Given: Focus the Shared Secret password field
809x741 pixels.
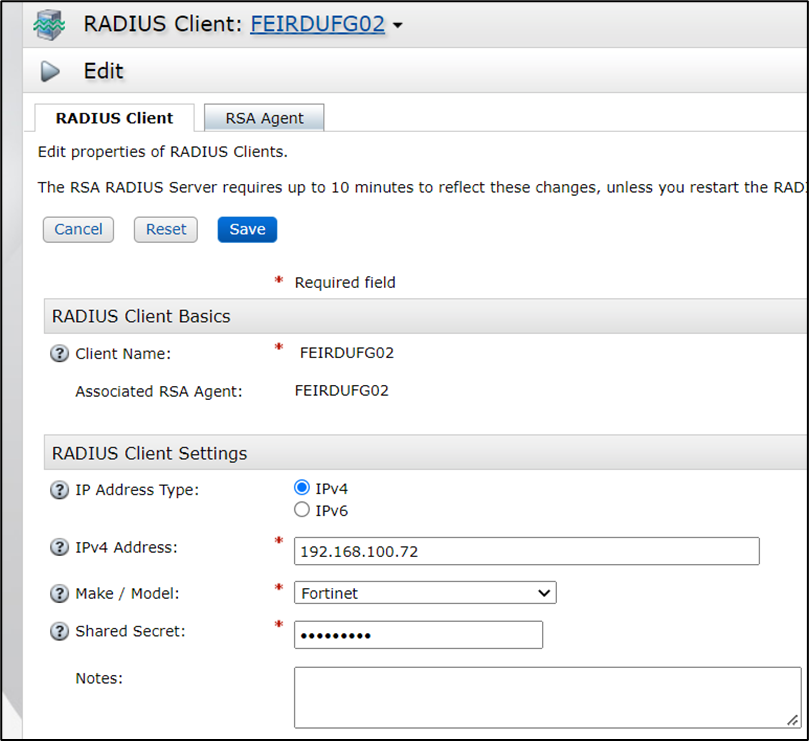Looking at the screenshot, I should click(418, 635).
